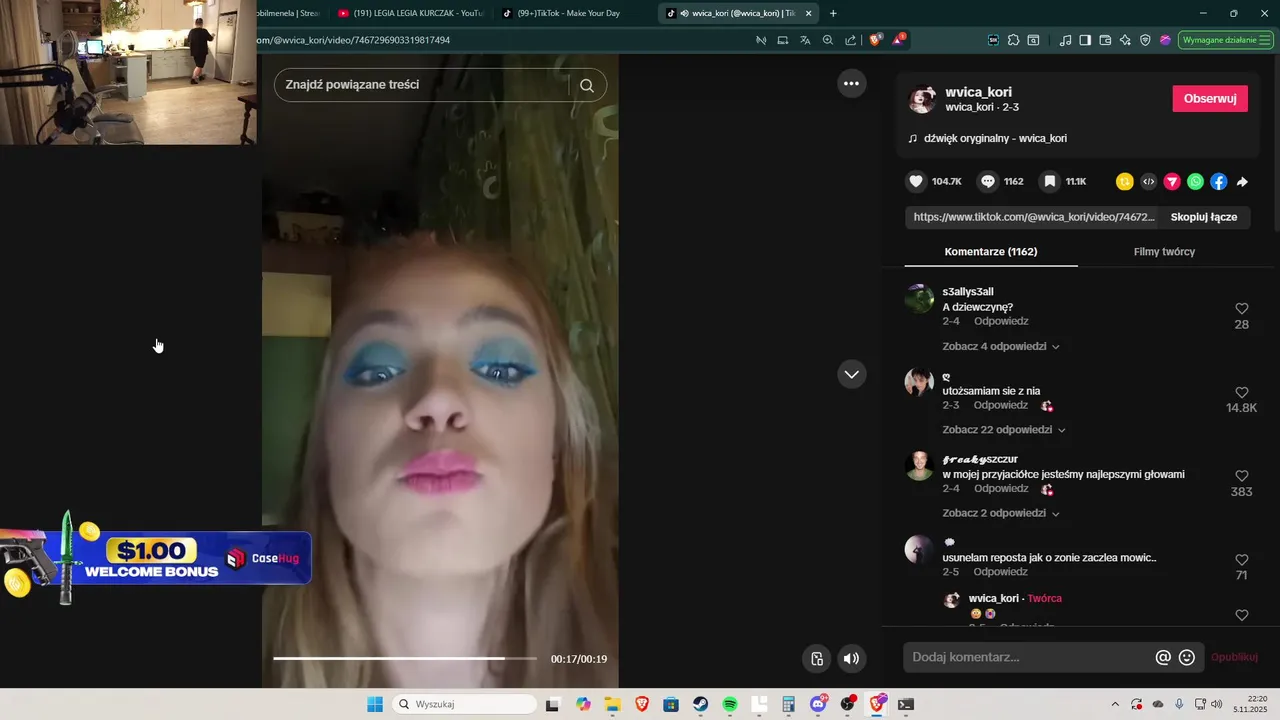Copy link with 'Skopiuj łącze'

coord(1204,217)
